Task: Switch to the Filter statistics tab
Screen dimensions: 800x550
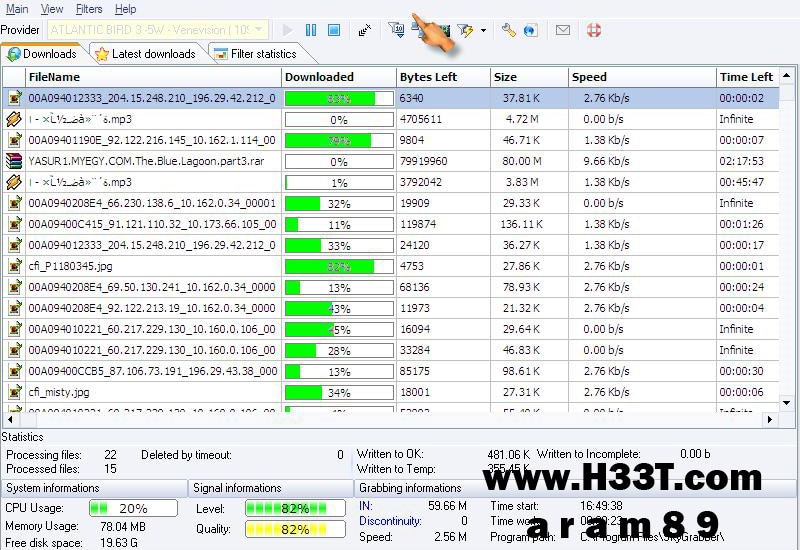Action: pyautogui.click(x=255, y=54)
